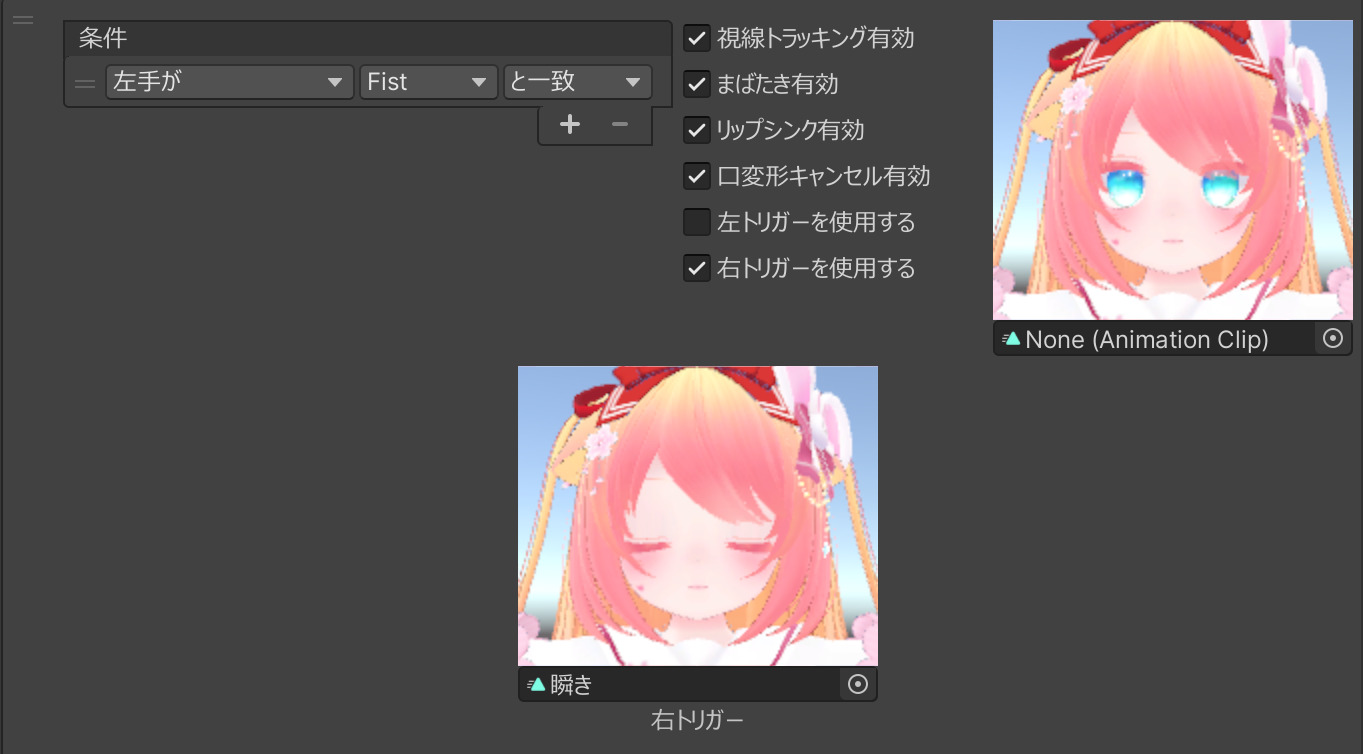Open the 左手が hand condition dropdown
1363x754 pixels.
(x=230, y=82)
